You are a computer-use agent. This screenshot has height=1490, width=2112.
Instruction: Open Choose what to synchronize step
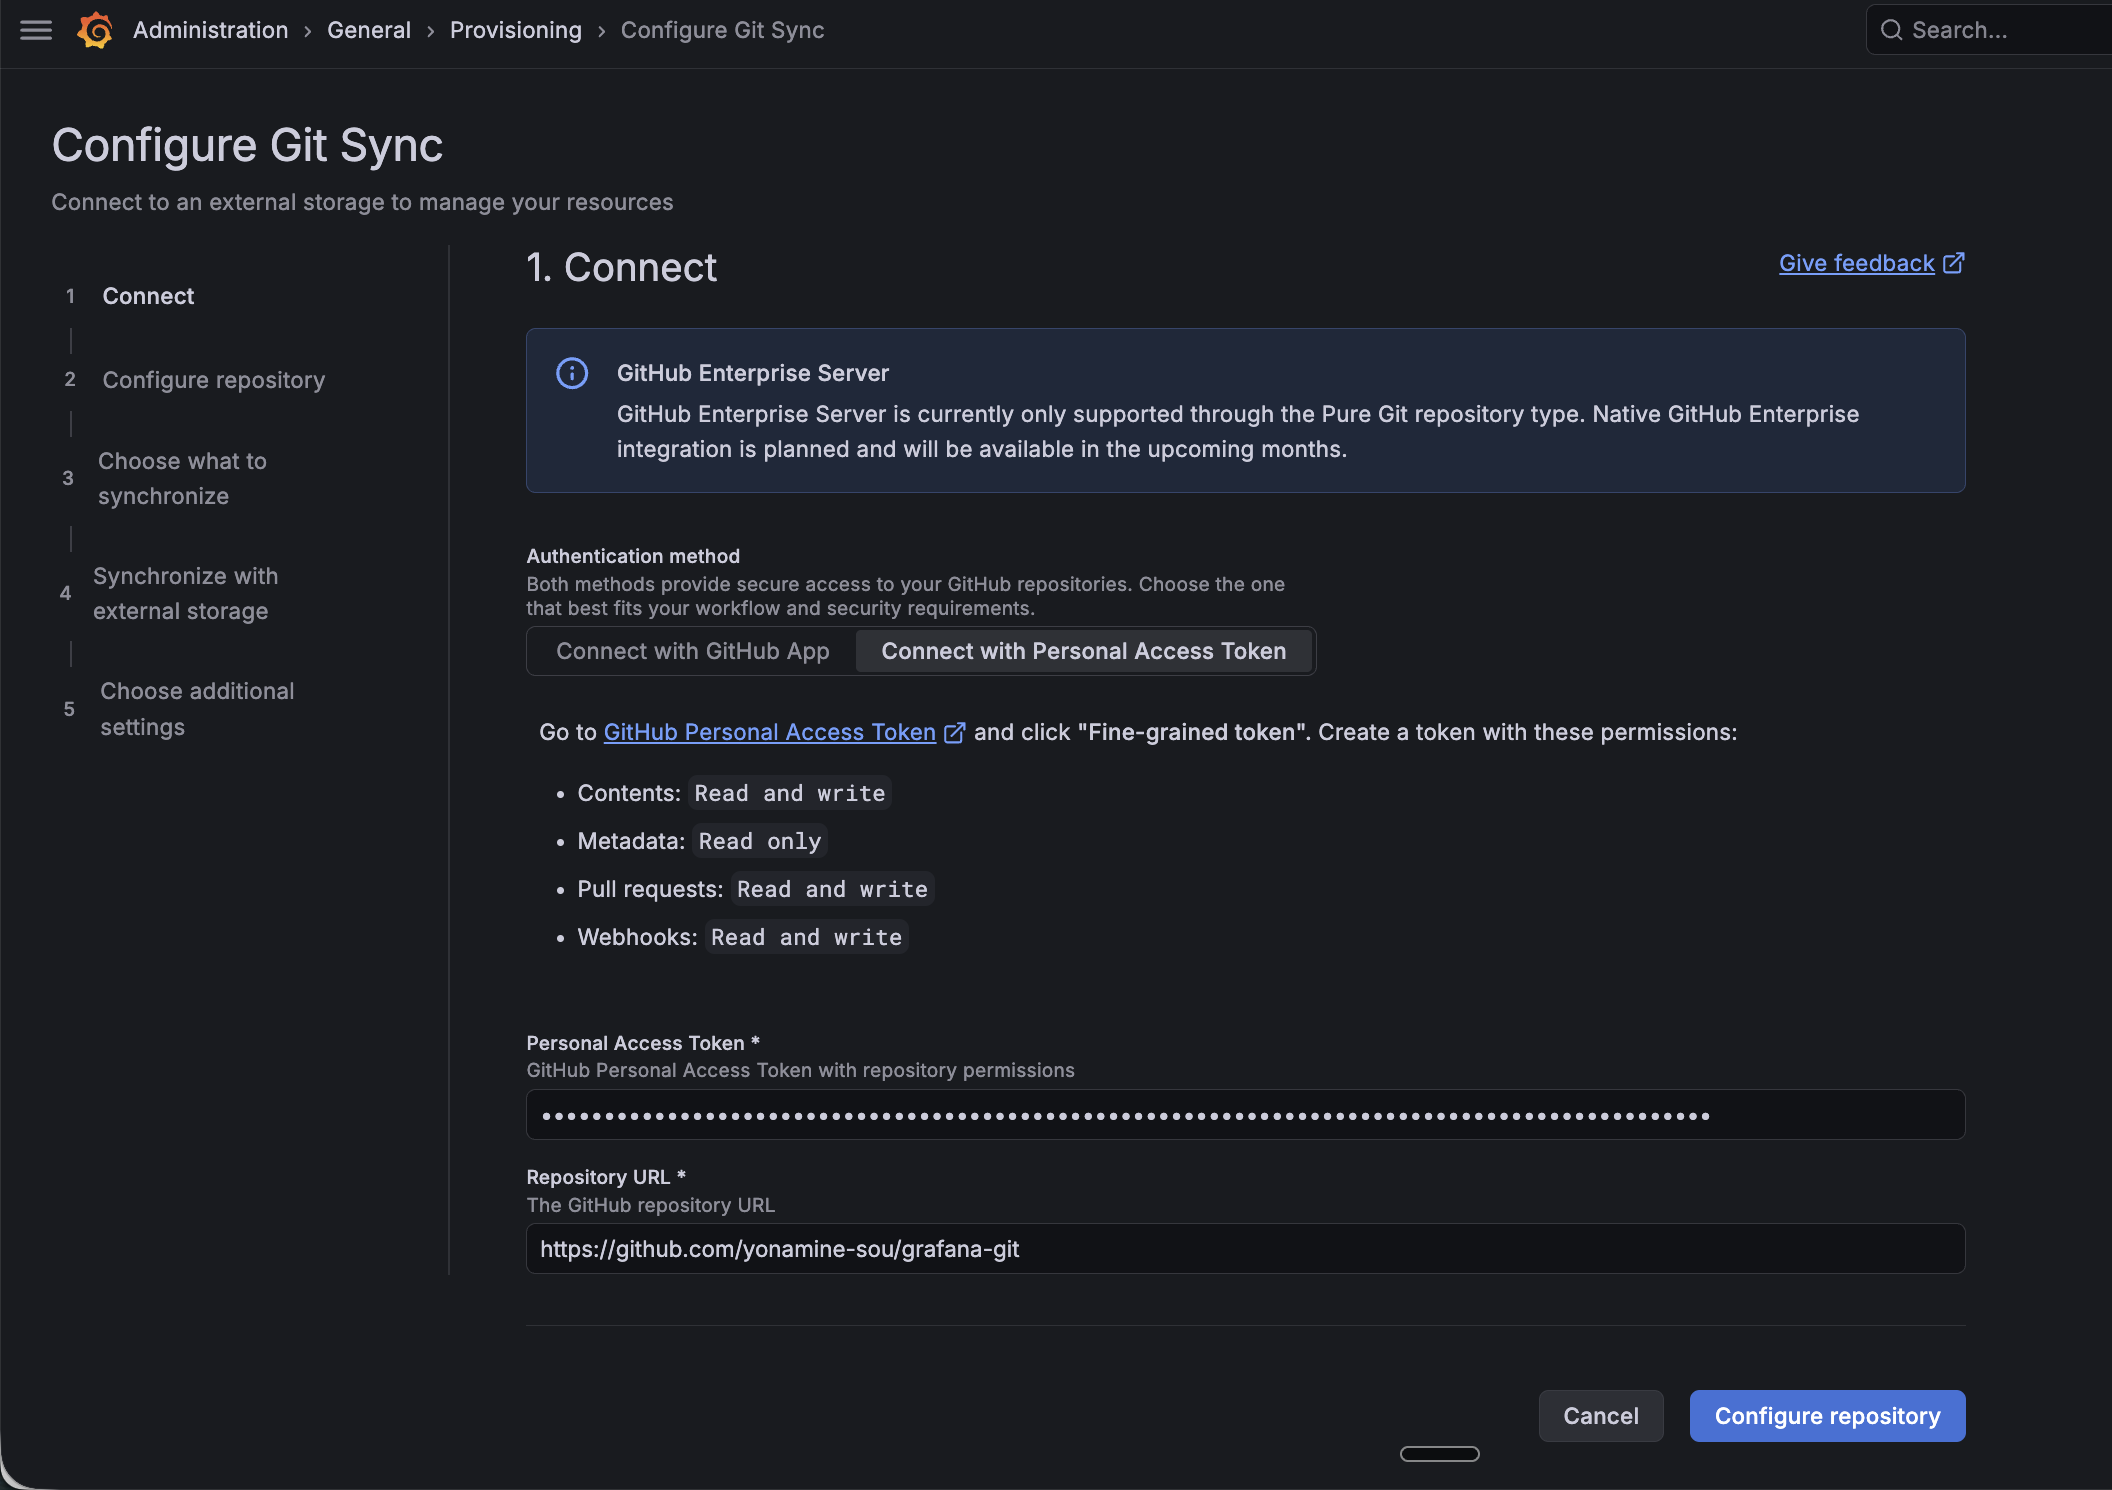click(x=182, y=478)
